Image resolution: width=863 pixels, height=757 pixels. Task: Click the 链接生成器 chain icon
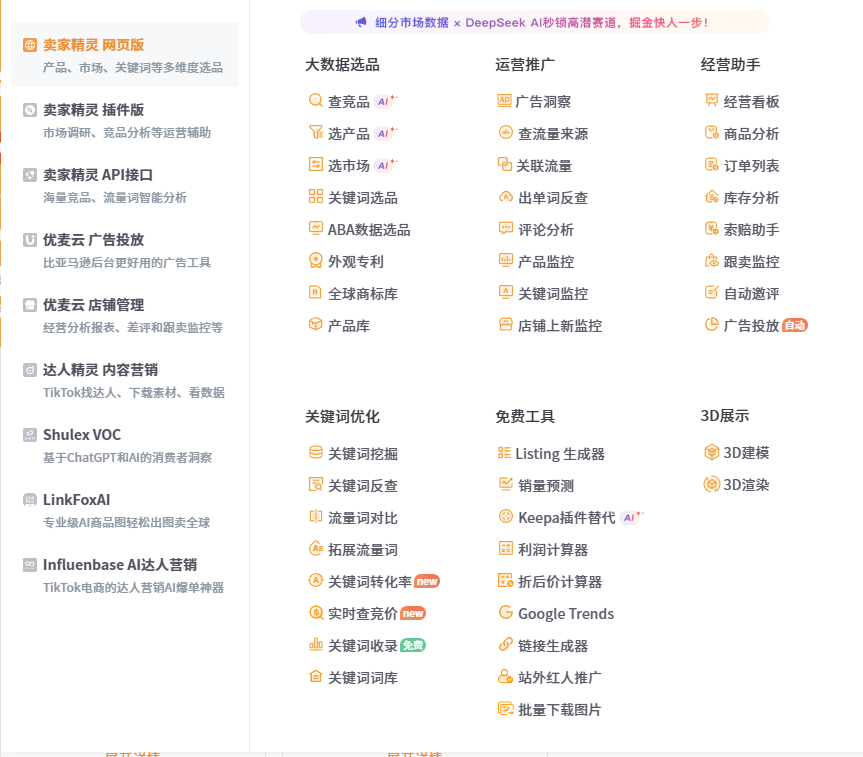pos(505,645)
